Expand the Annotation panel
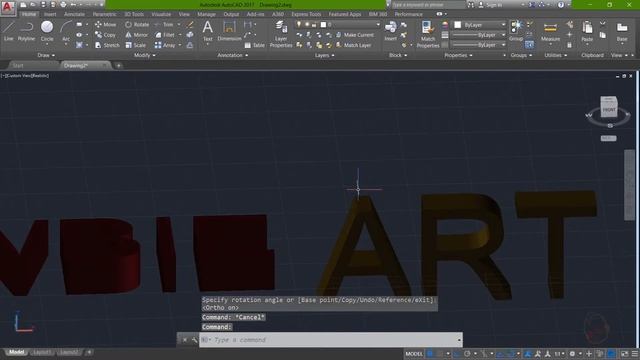This screenshot has width=640, height=360. click(x=232, y=55)
